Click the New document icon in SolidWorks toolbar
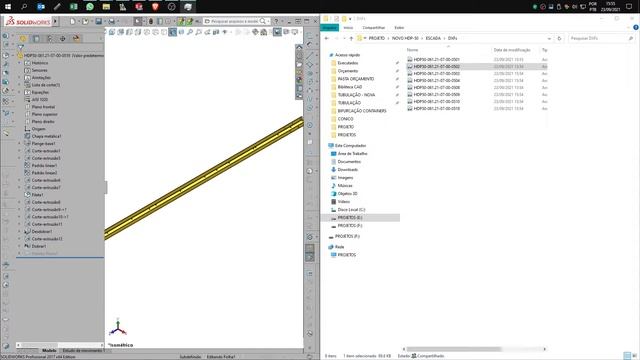This screenshot has width=640, height=360. point(72,21)
